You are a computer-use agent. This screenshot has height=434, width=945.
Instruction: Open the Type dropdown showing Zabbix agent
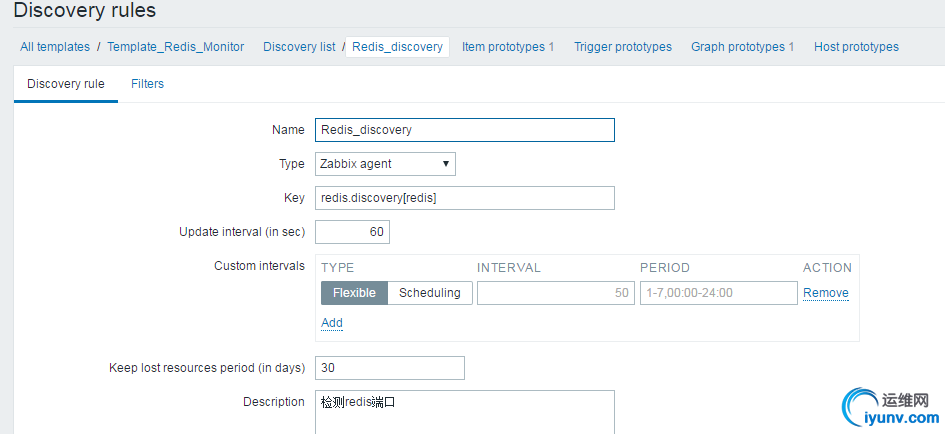click(x=385, y=164)
